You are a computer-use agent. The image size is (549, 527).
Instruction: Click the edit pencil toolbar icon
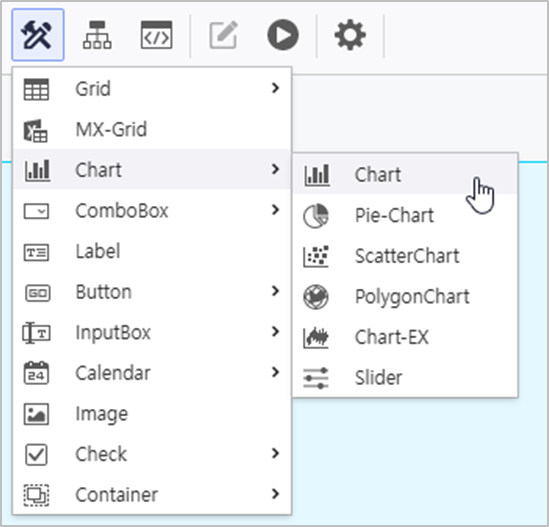224,35
